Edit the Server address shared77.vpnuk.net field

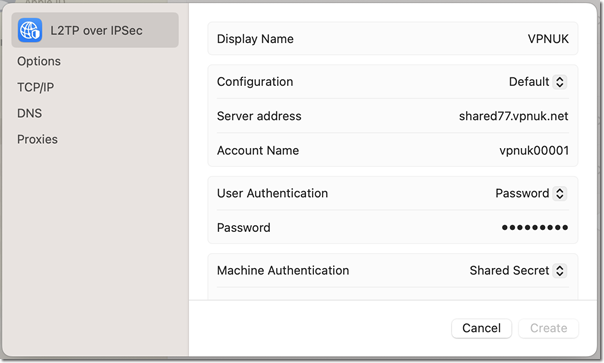pyautogui.click(x=513, y=116)
